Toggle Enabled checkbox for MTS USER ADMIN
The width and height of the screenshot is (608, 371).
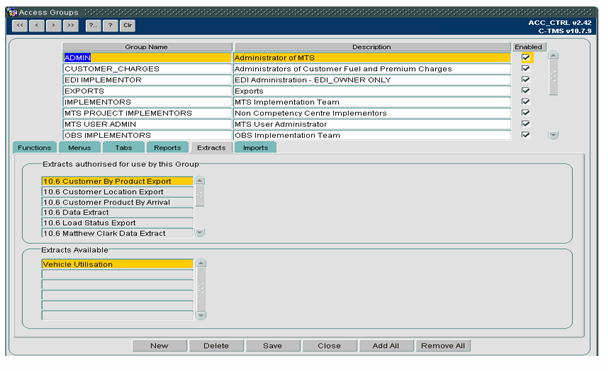tap(526, 124)
